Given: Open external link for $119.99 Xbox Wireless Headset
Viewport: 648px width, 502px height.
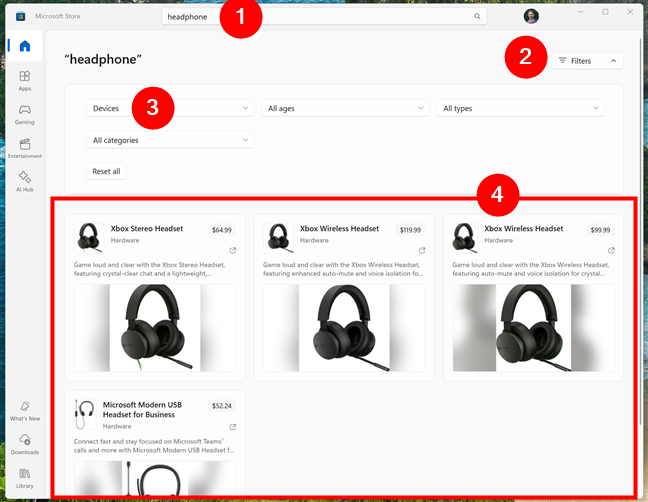Looking at the screenshot, I should [x=422, y=250].
